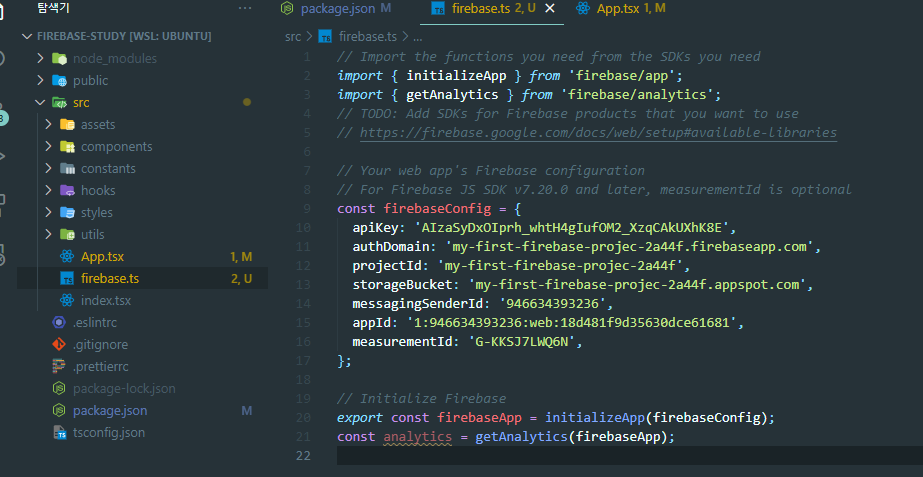Click the components folder icon
Image resolution: width=923 pixels, height=477 pixels.
pos(67,146)
